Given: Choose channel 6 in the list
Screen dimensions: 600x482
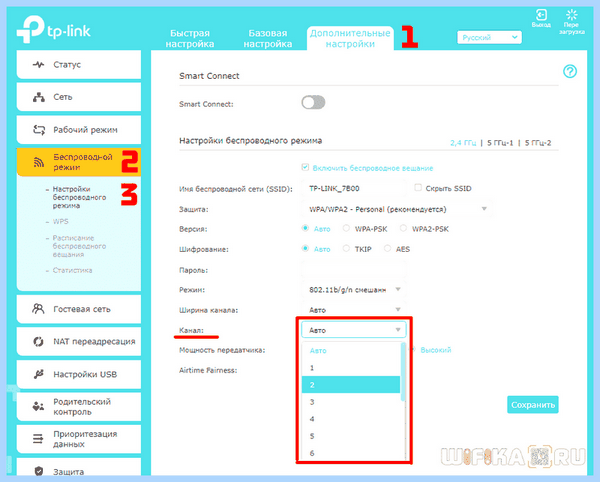Looking at the screenshot, I should [x=351, y=453].
